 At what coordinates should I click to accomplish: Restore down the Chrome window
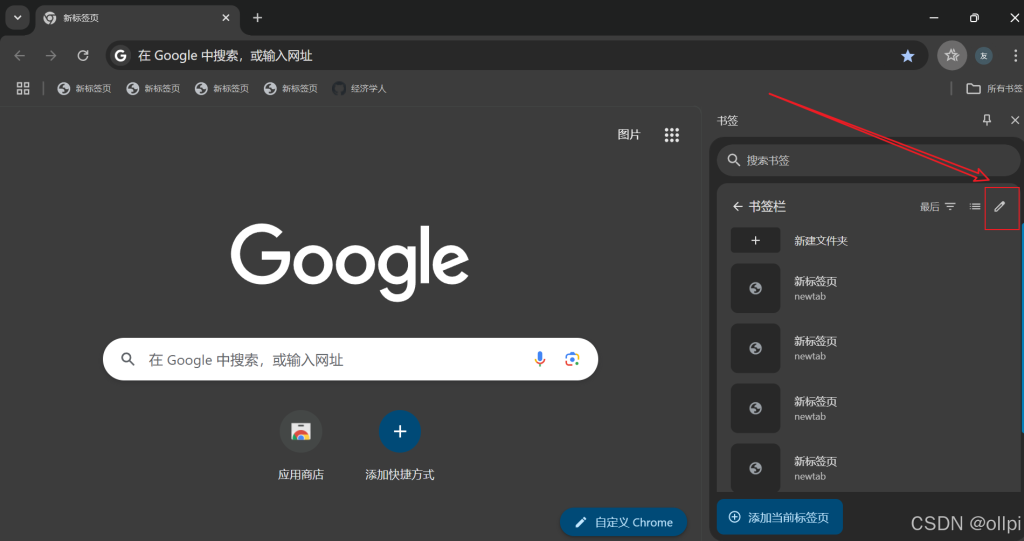click(x=974, y=18)
